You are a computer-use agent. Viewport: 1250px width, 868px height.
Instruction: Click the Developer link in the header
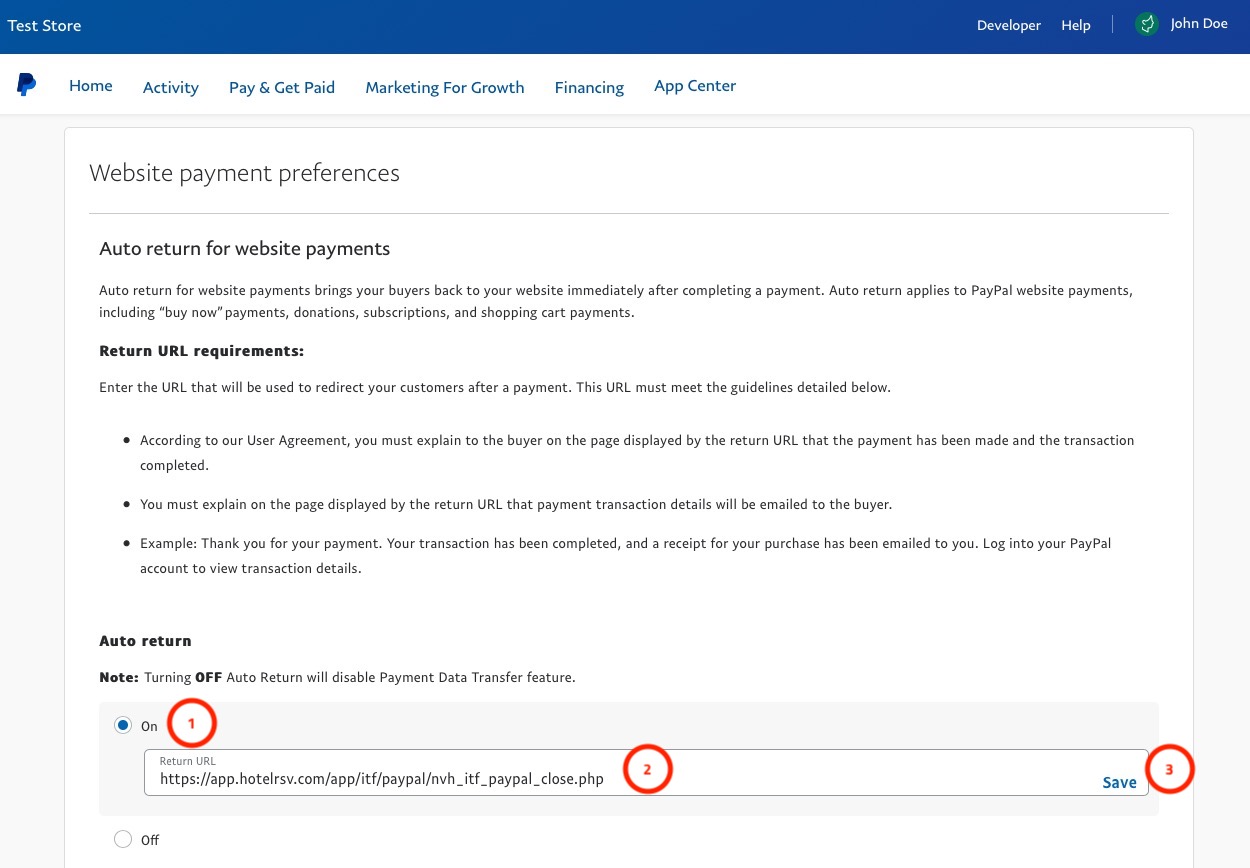(1009, 25)
